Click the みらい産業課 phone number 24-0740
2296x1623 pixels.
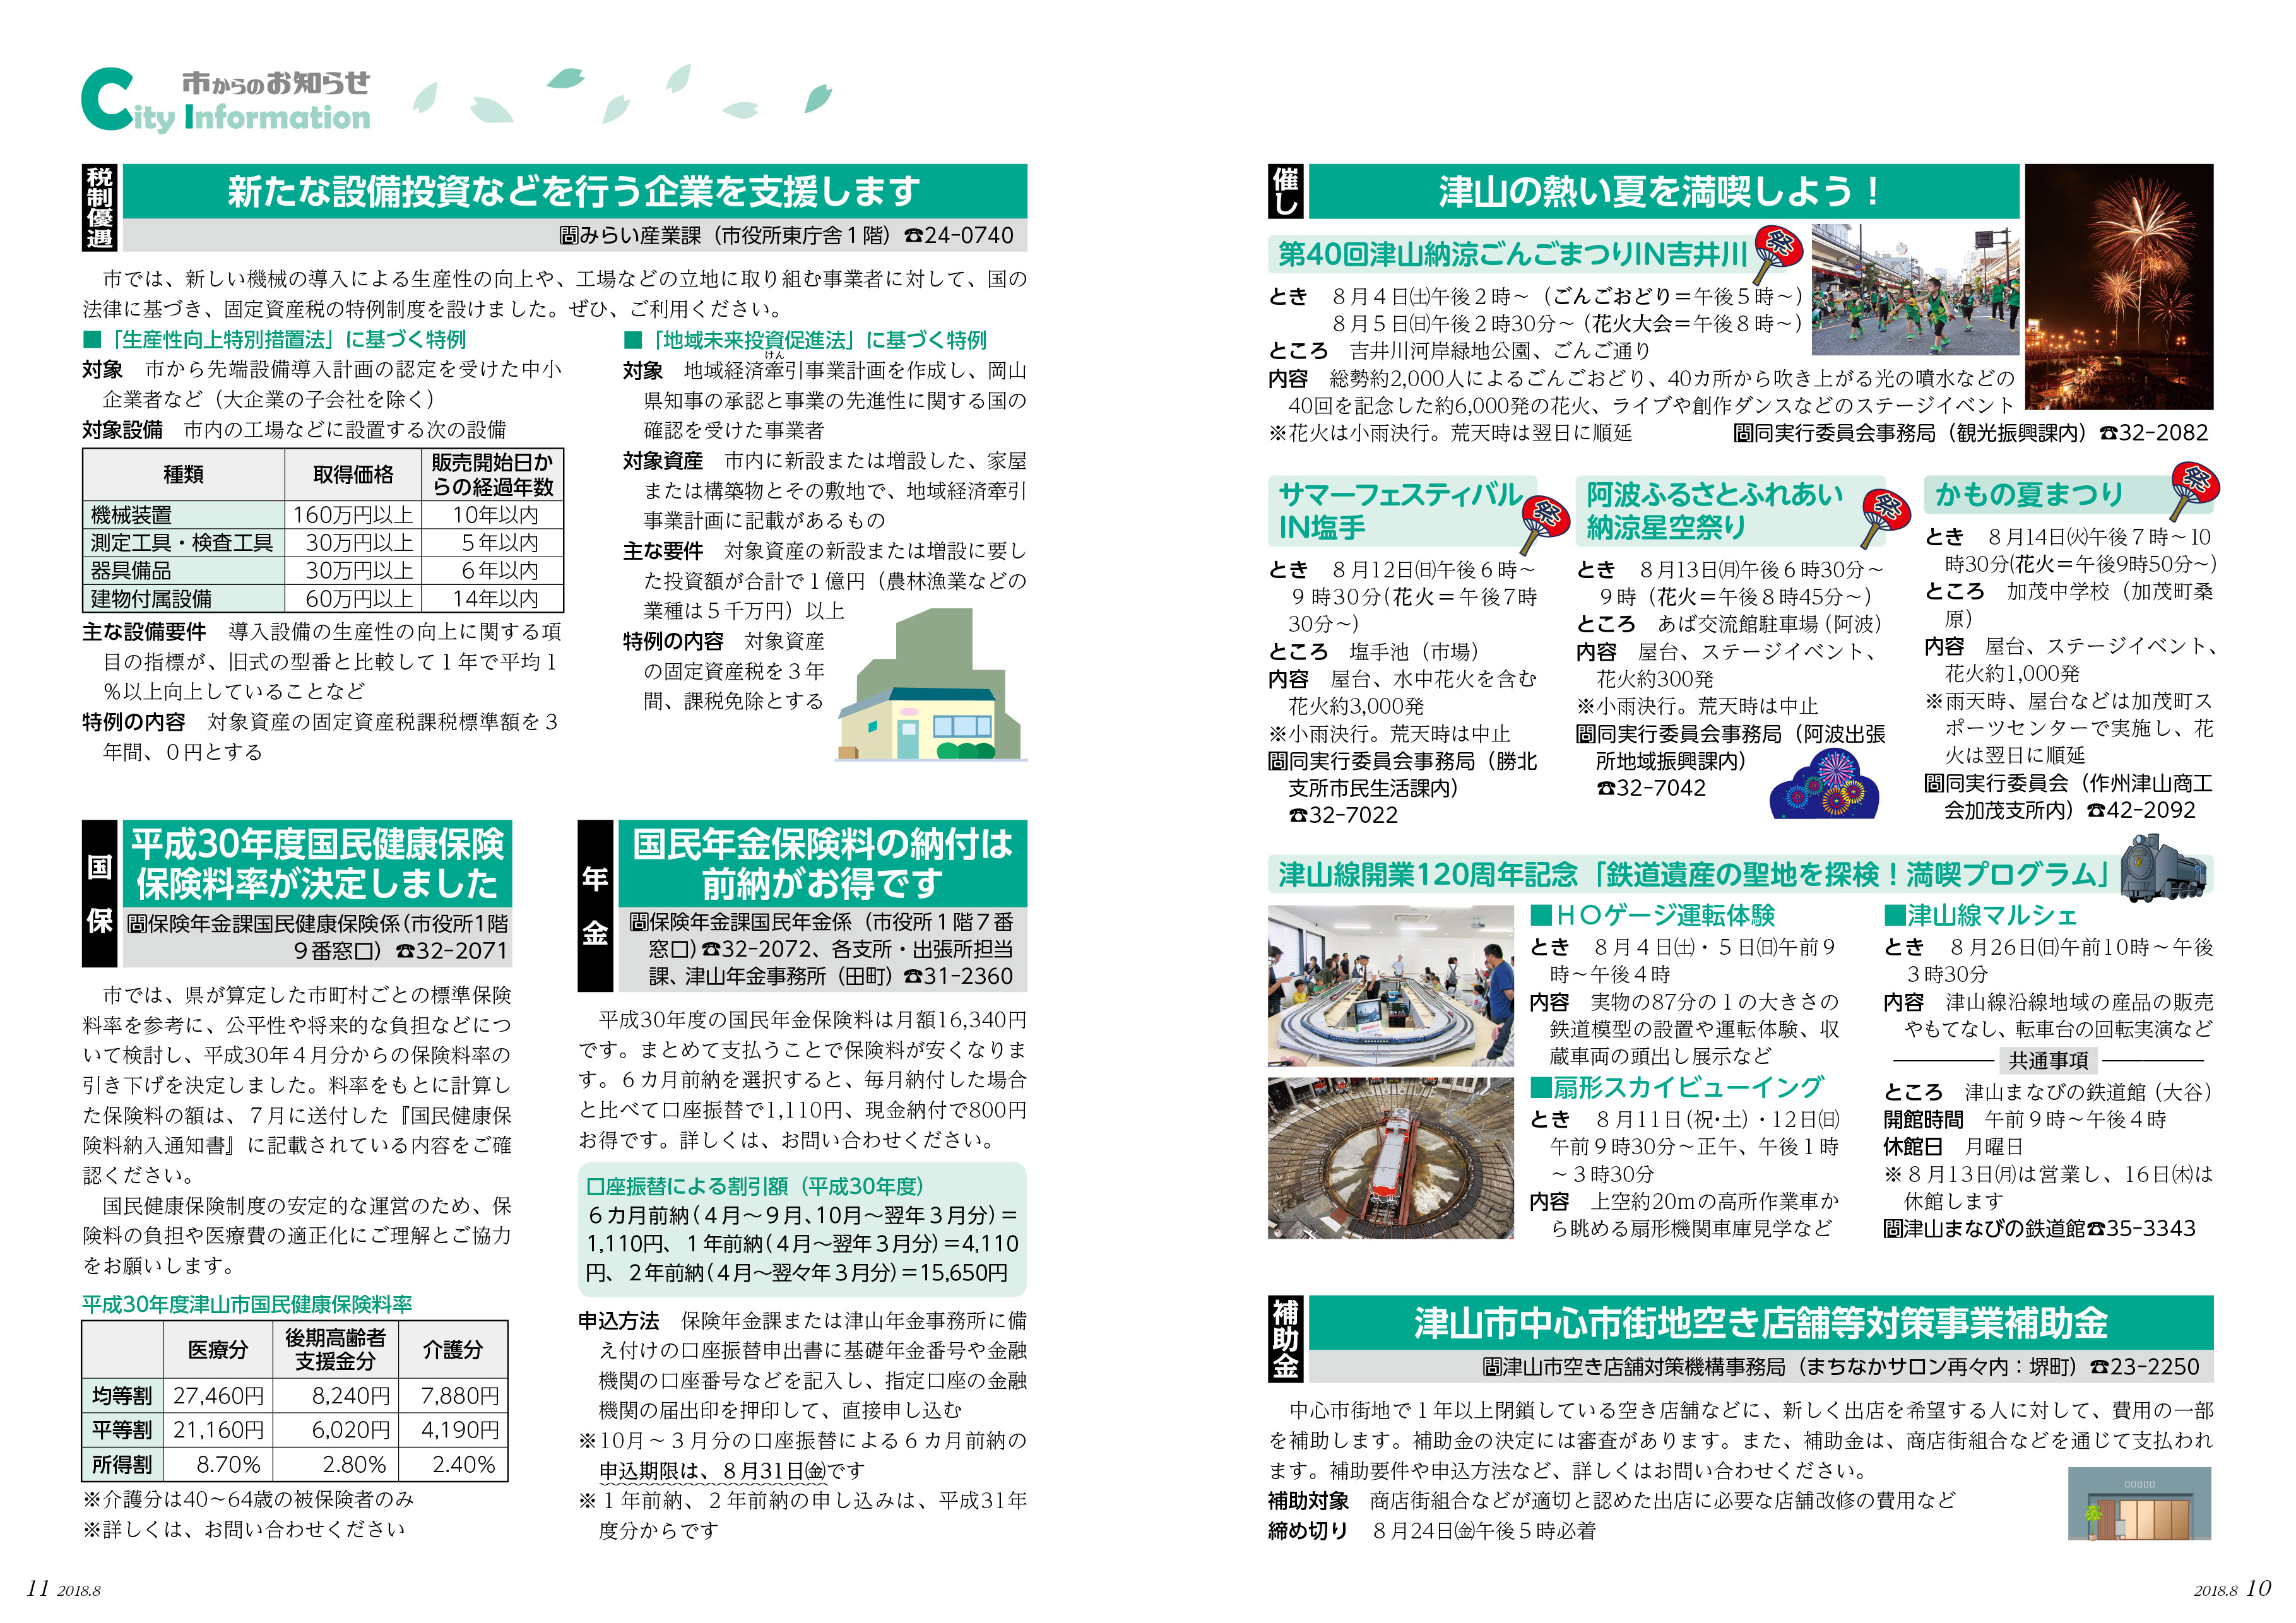(x=959, y=235)
